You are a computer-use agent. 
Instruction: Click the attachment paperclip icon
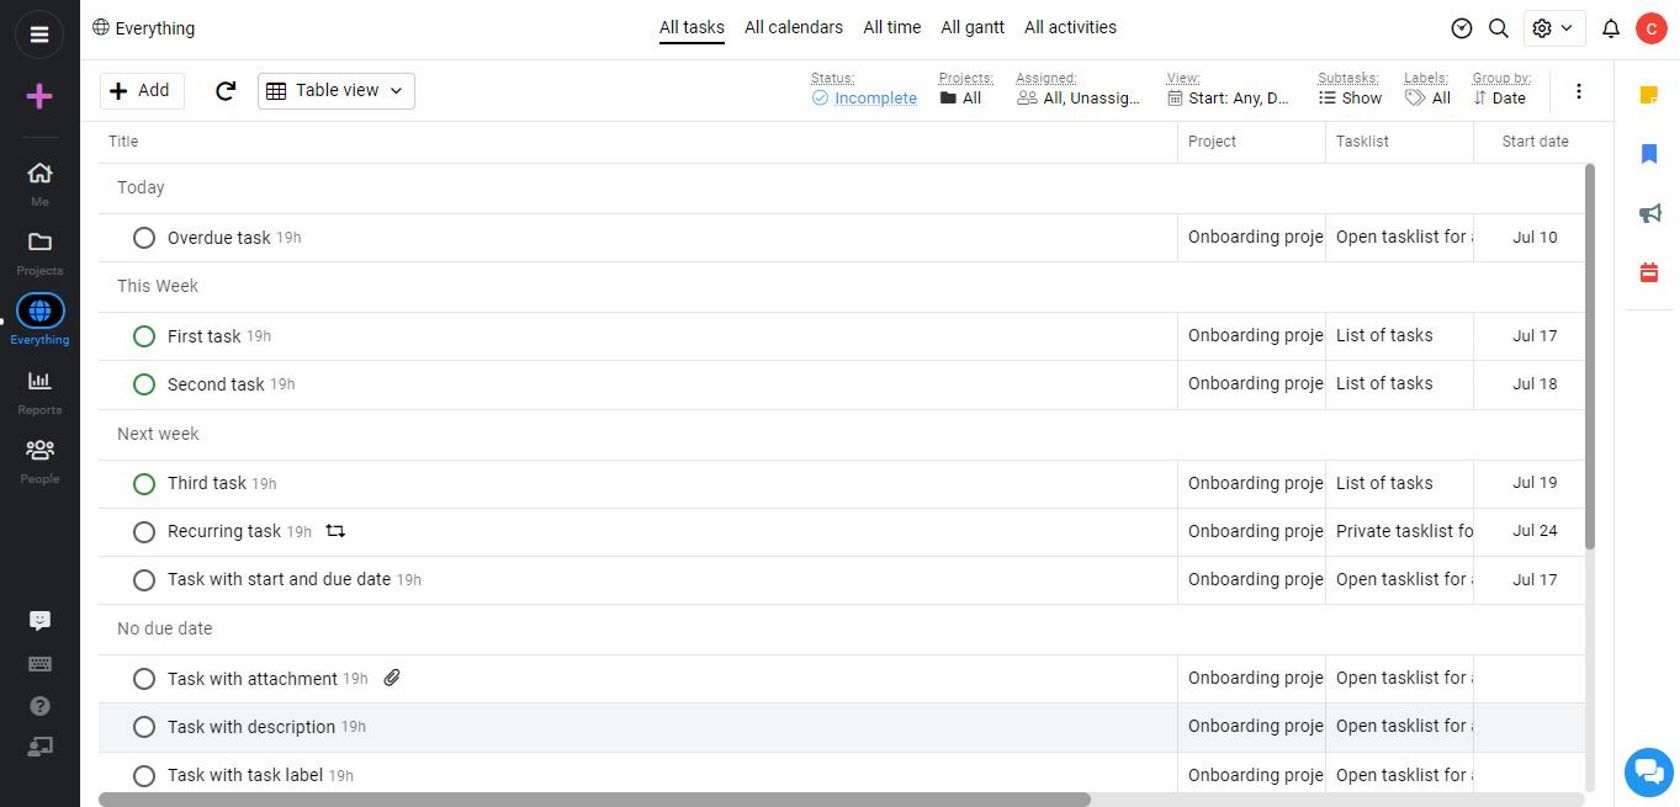click(392, 678)
